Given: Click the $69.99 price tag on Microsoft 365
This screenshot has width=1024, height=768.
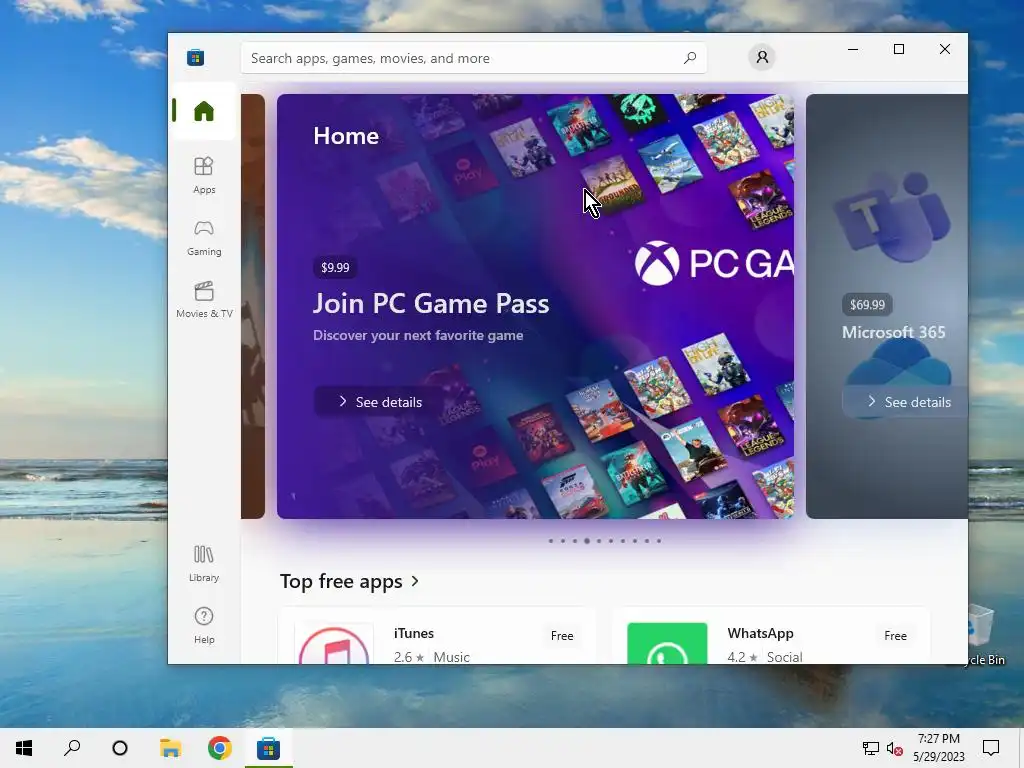Looking at the screenshot, I should 867,304.
